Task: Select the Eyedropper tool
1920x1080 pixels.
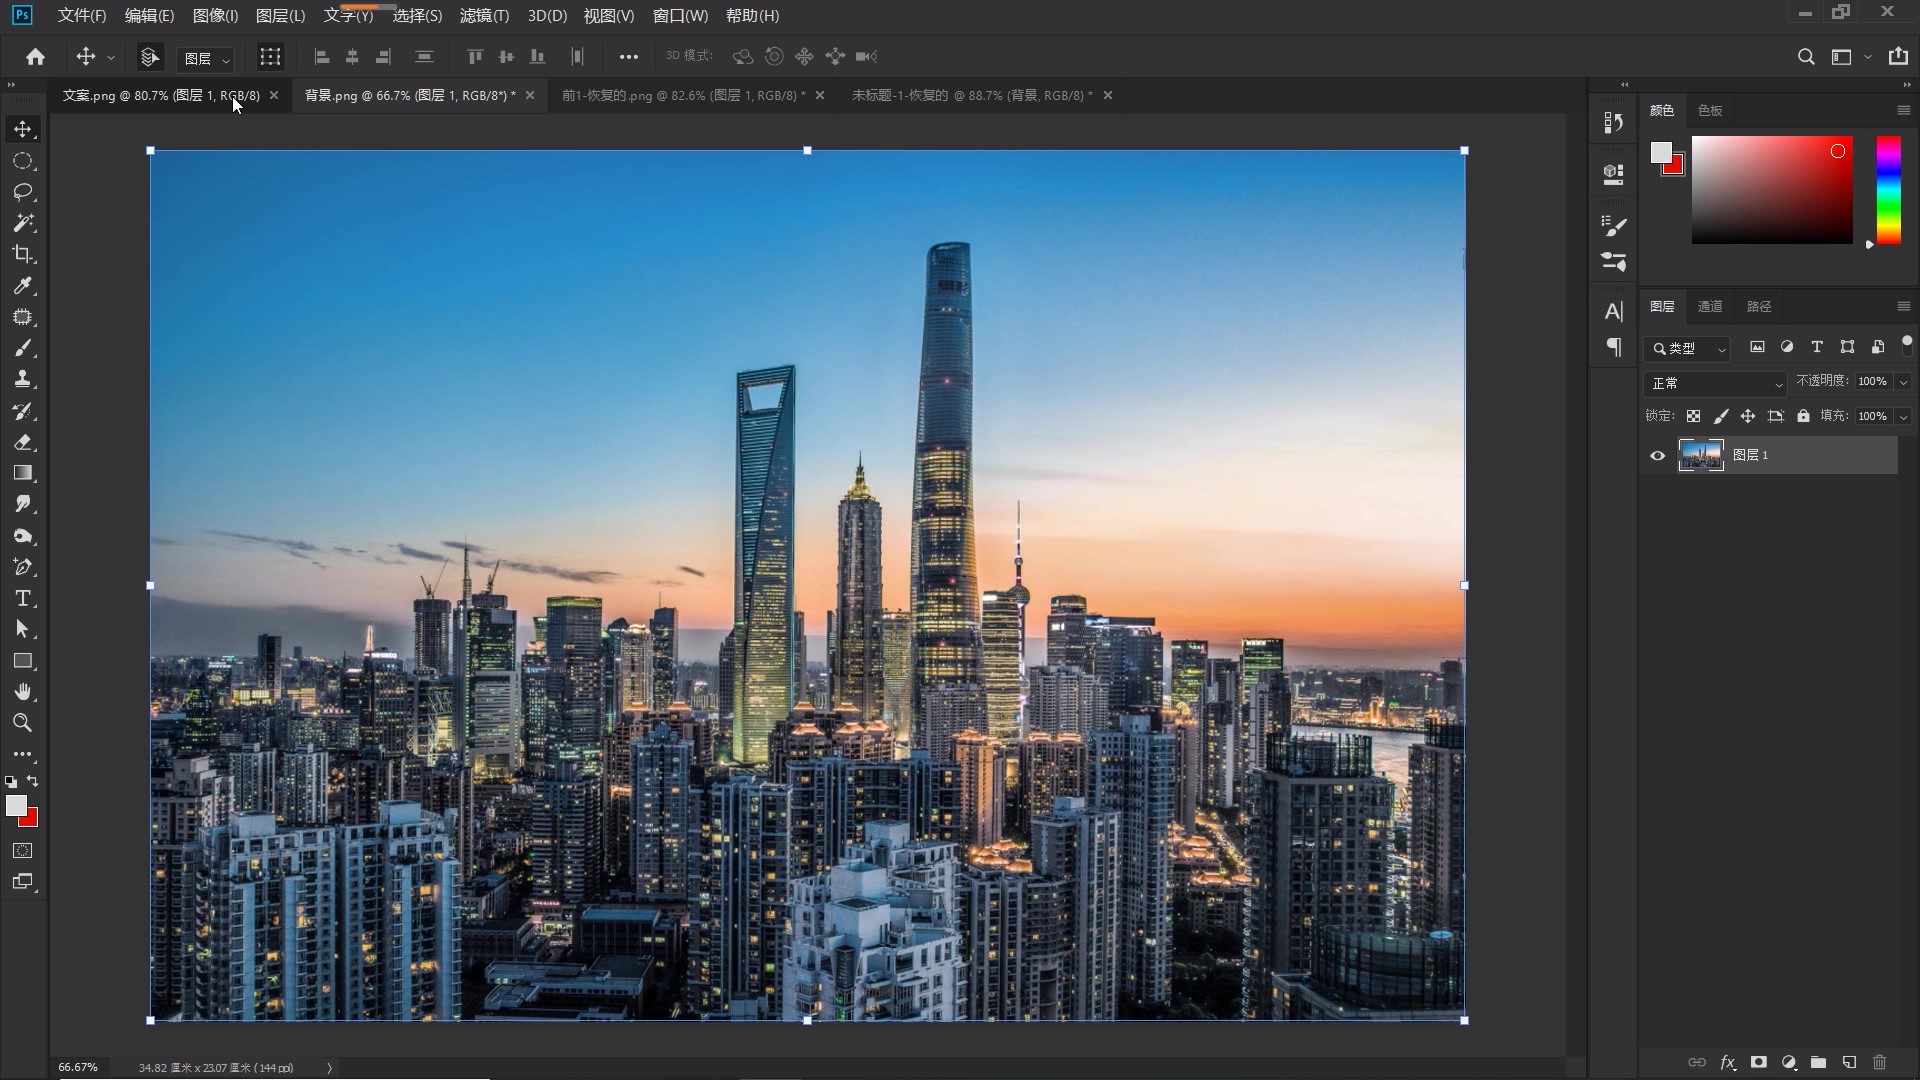Action: tap(22, 286)
